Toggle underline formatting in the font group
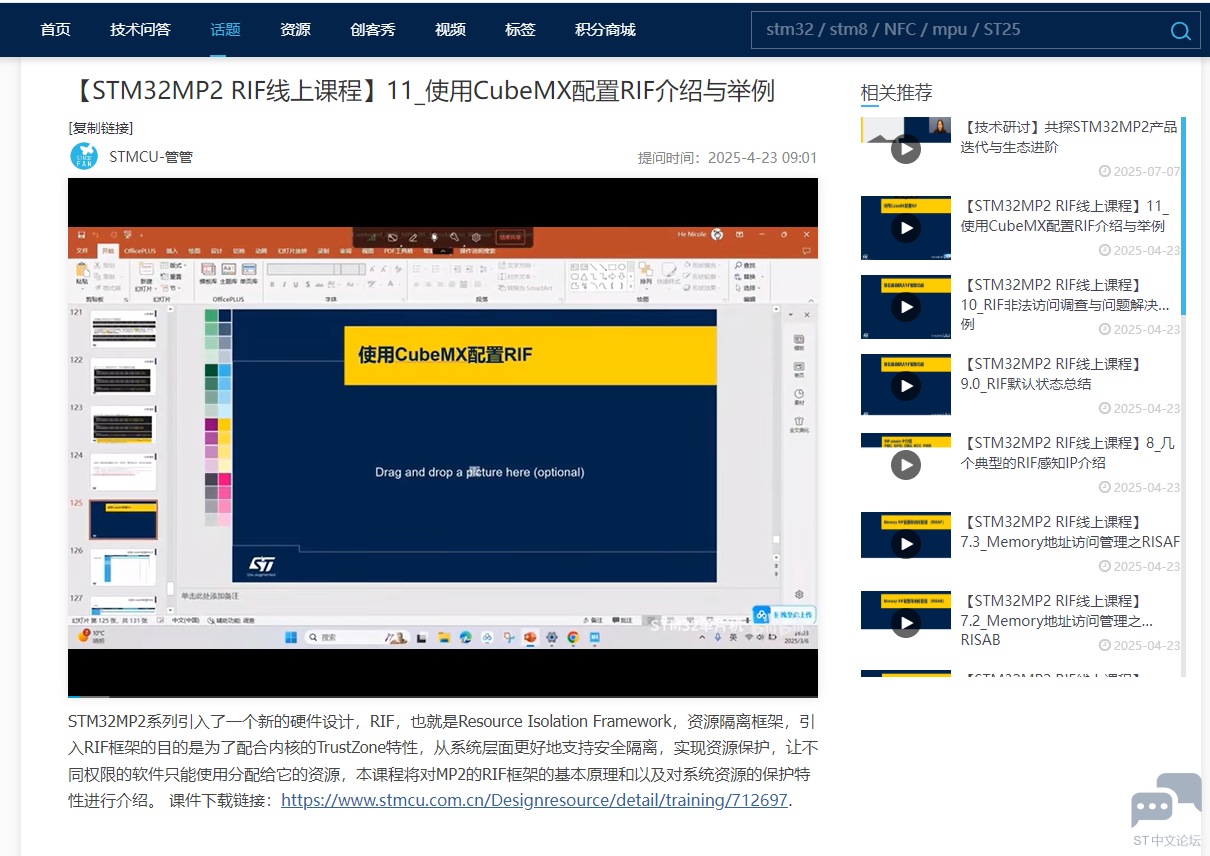Screen dimensions: 1210x856 coord(295,283)
